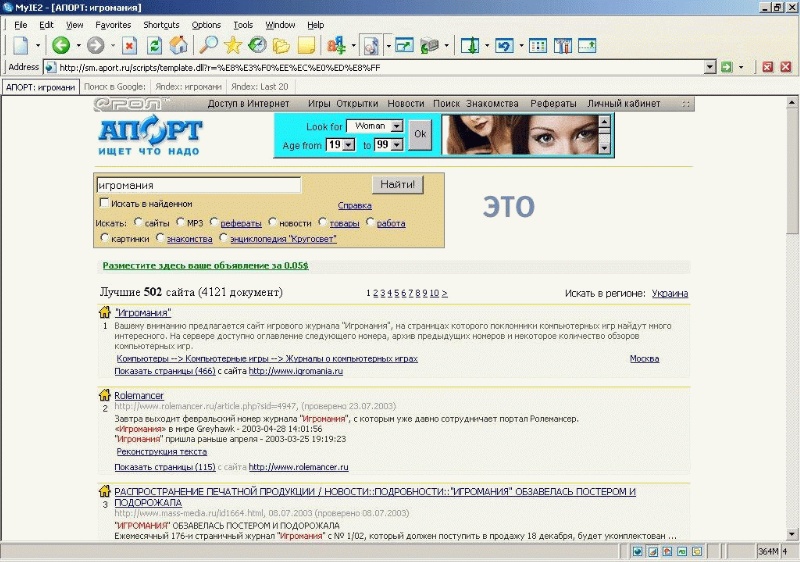Go to results page 2 link

(x=376, y=293)
